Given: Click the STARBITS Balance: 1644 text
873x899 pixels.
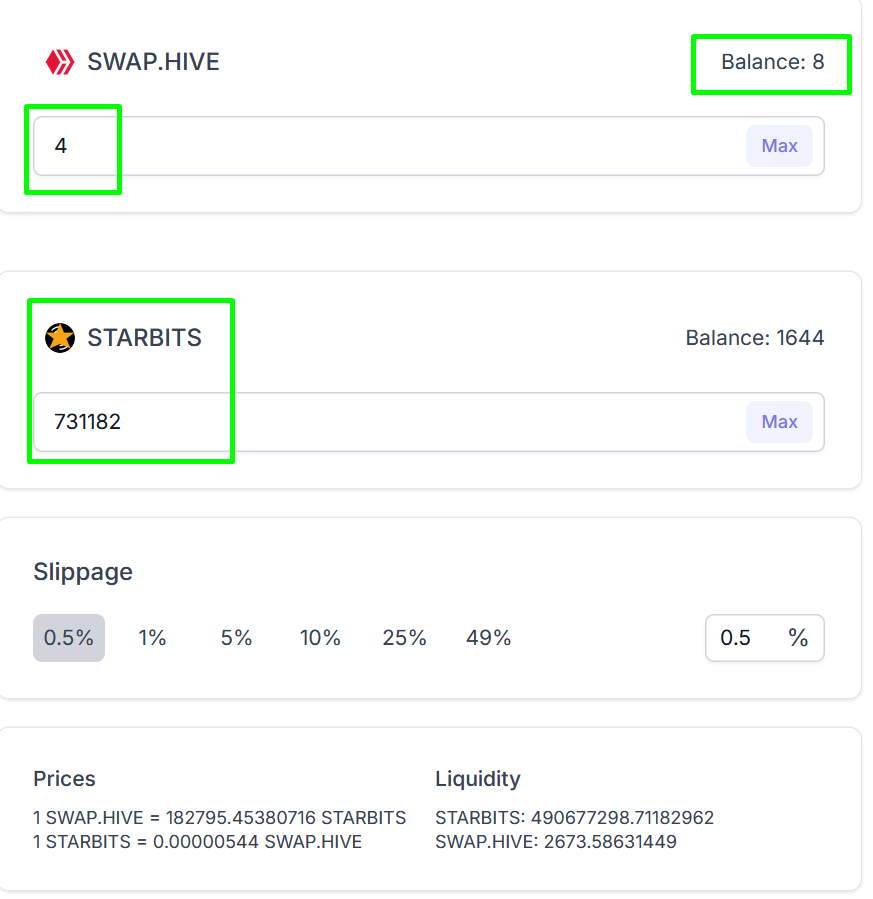Looking at the screenshot, I should click(754, 338).
